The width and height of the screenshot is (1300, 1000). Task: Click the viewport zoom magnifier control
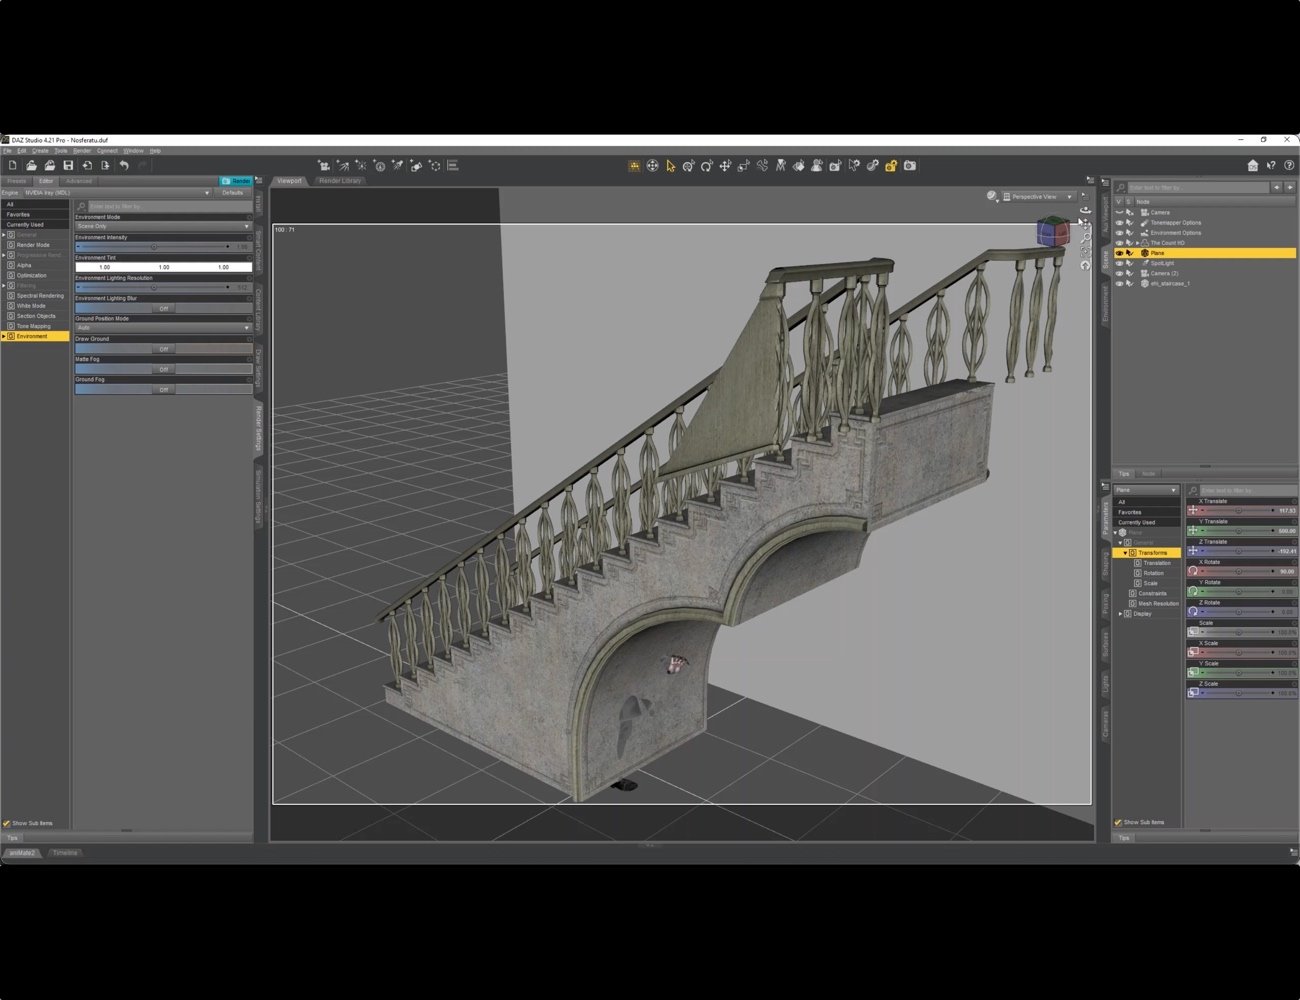click(1085, 238)
